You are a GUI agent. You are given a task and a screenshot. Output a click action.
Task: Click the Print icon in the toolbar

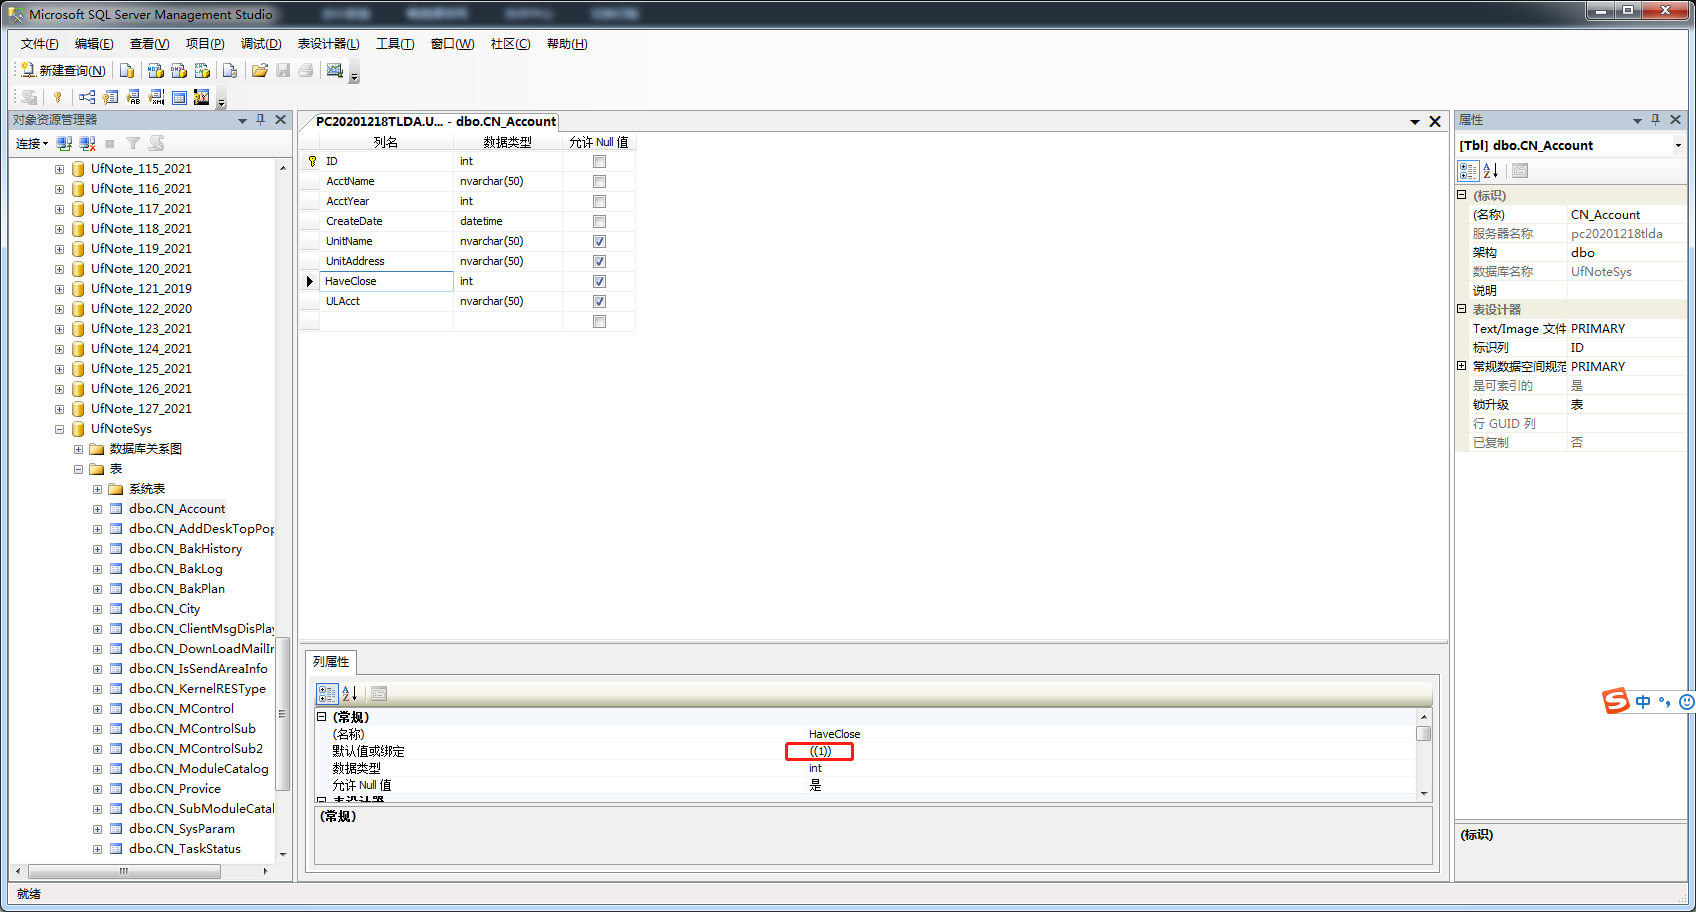(306, 70)
